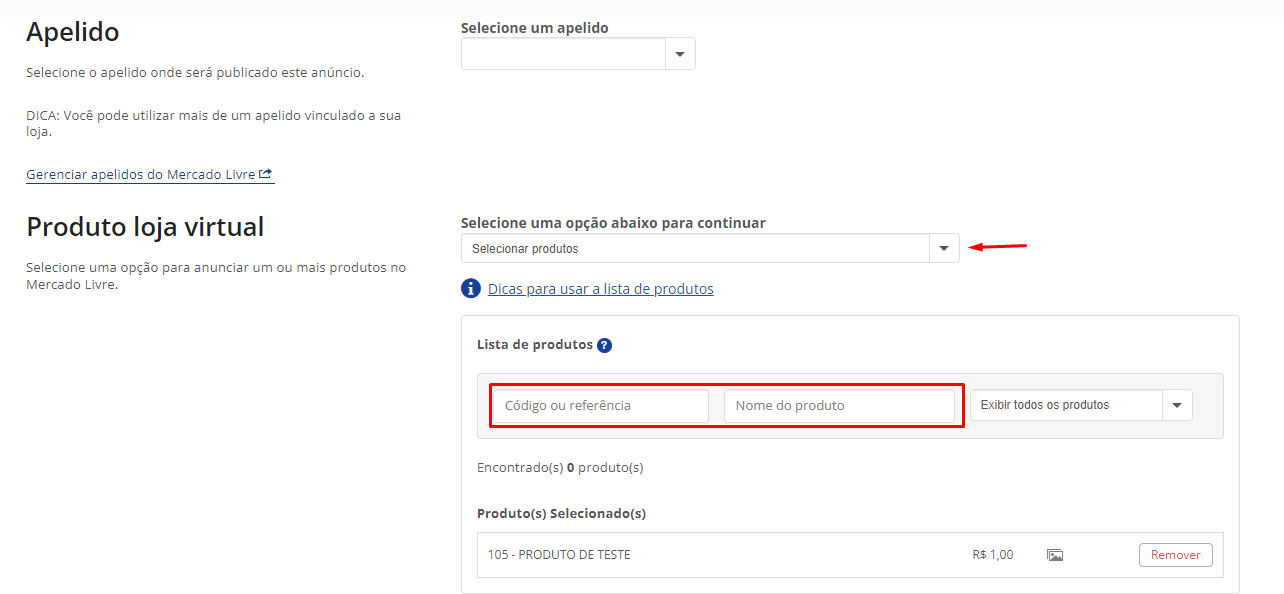Click the R$ 1,00 price in selected product
1284x594 pixels.
993,555
